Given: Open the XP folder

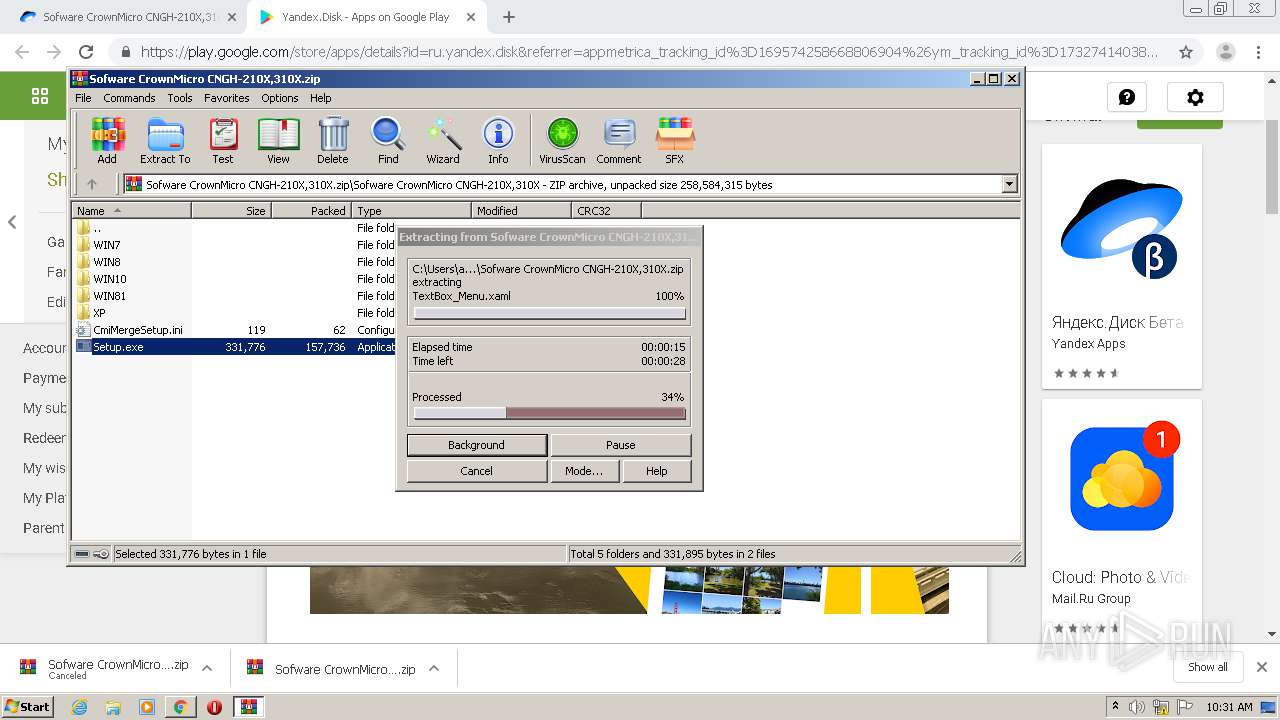Looking at the screenshot, I should [99, 313].
